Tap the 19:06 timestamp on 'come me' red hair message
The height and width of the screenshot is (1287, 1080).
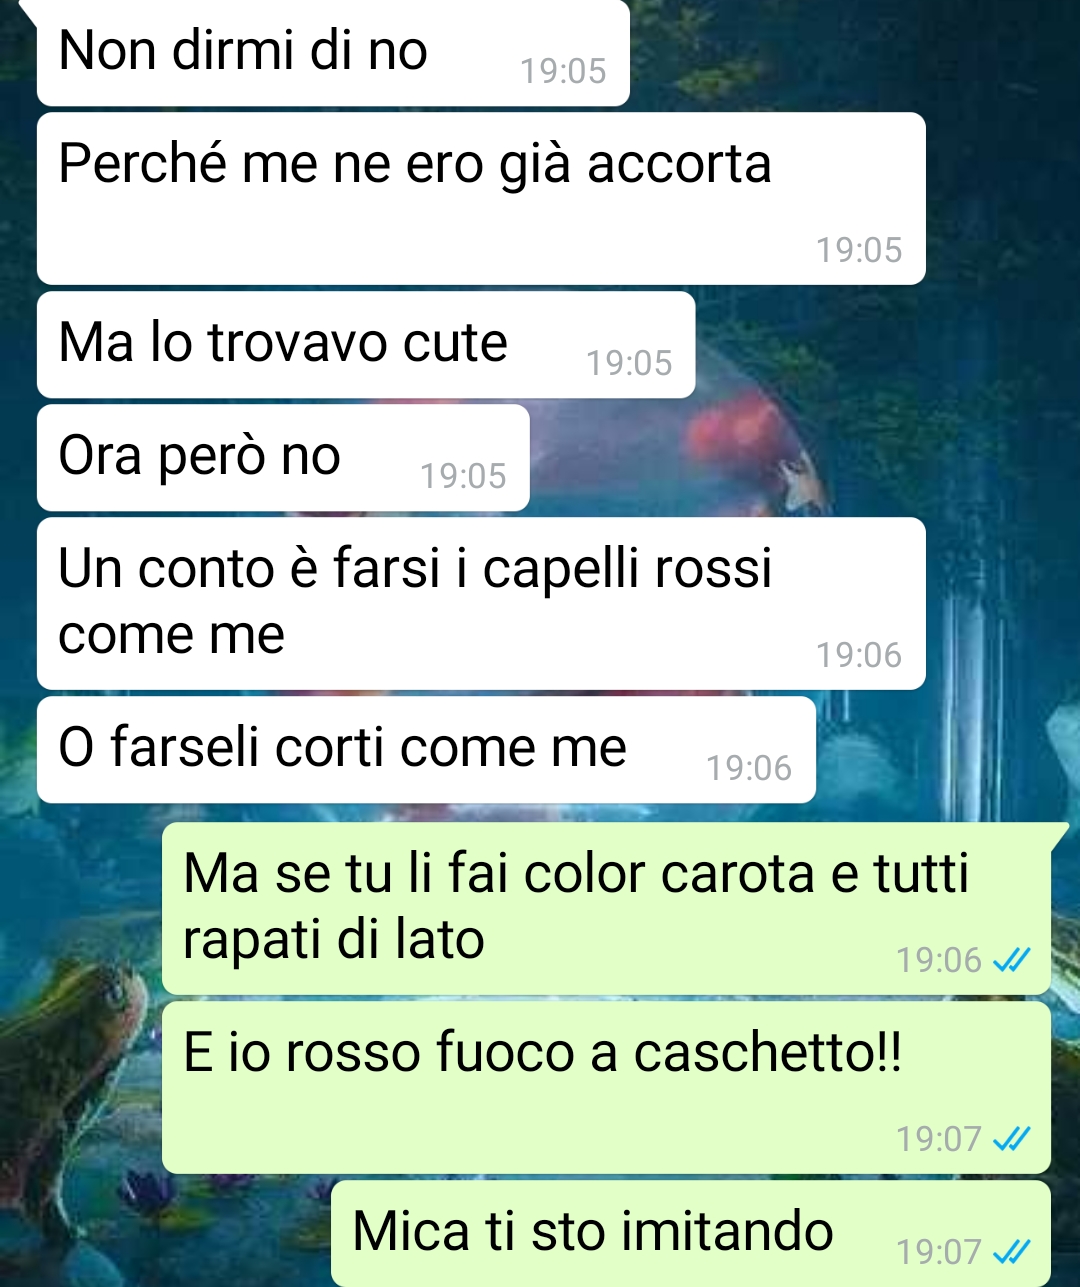coord(859,655)
